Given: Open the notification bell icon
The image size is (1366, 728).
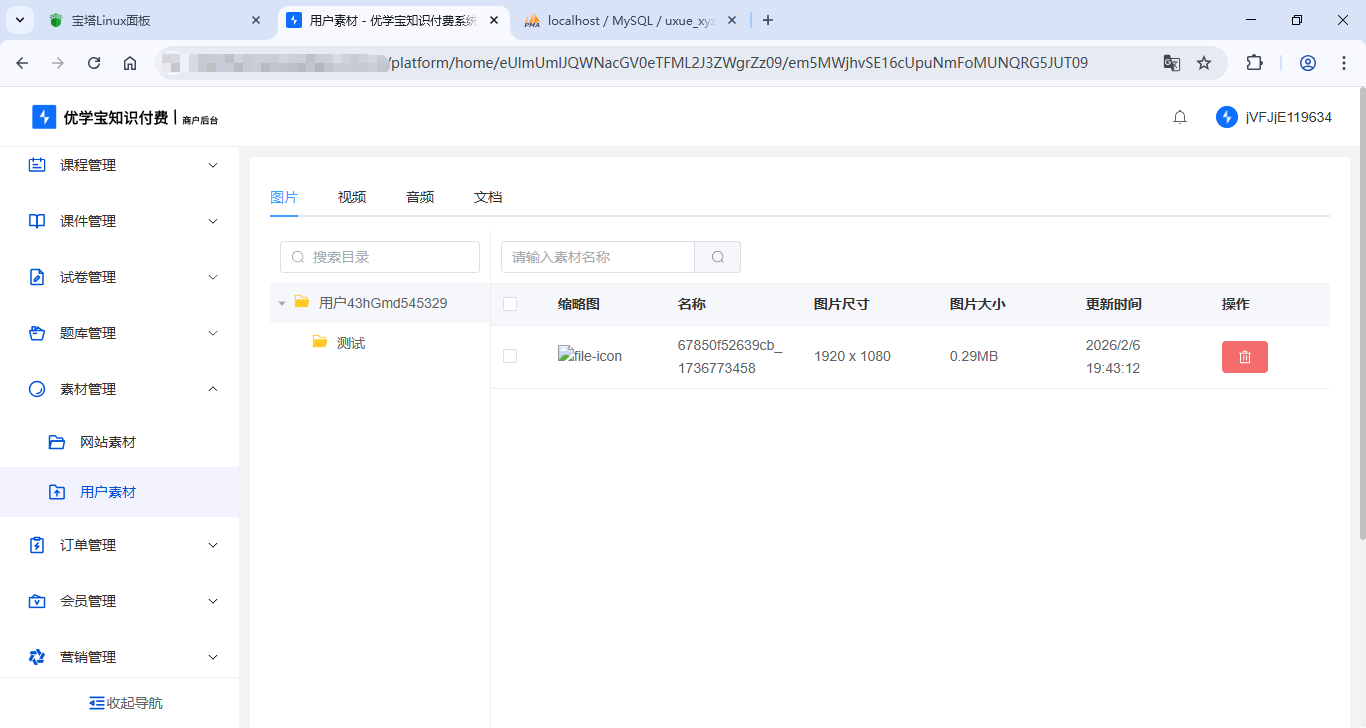Looking at the screenshot, I should (1179, 116).
